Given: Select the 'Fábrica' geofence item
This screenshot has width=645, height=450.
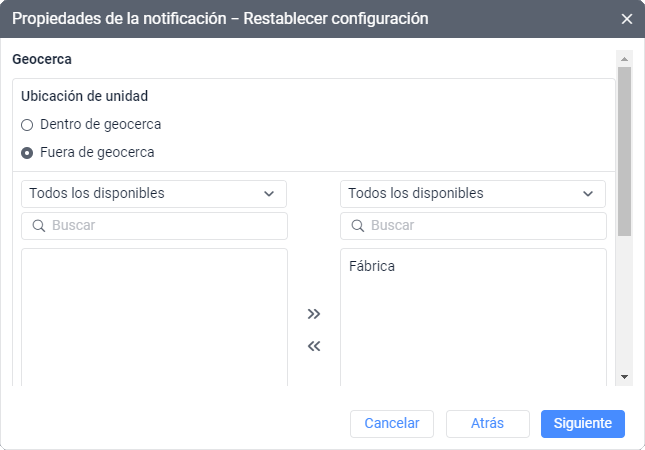Looking at the screenshot, I should (373, 266).
